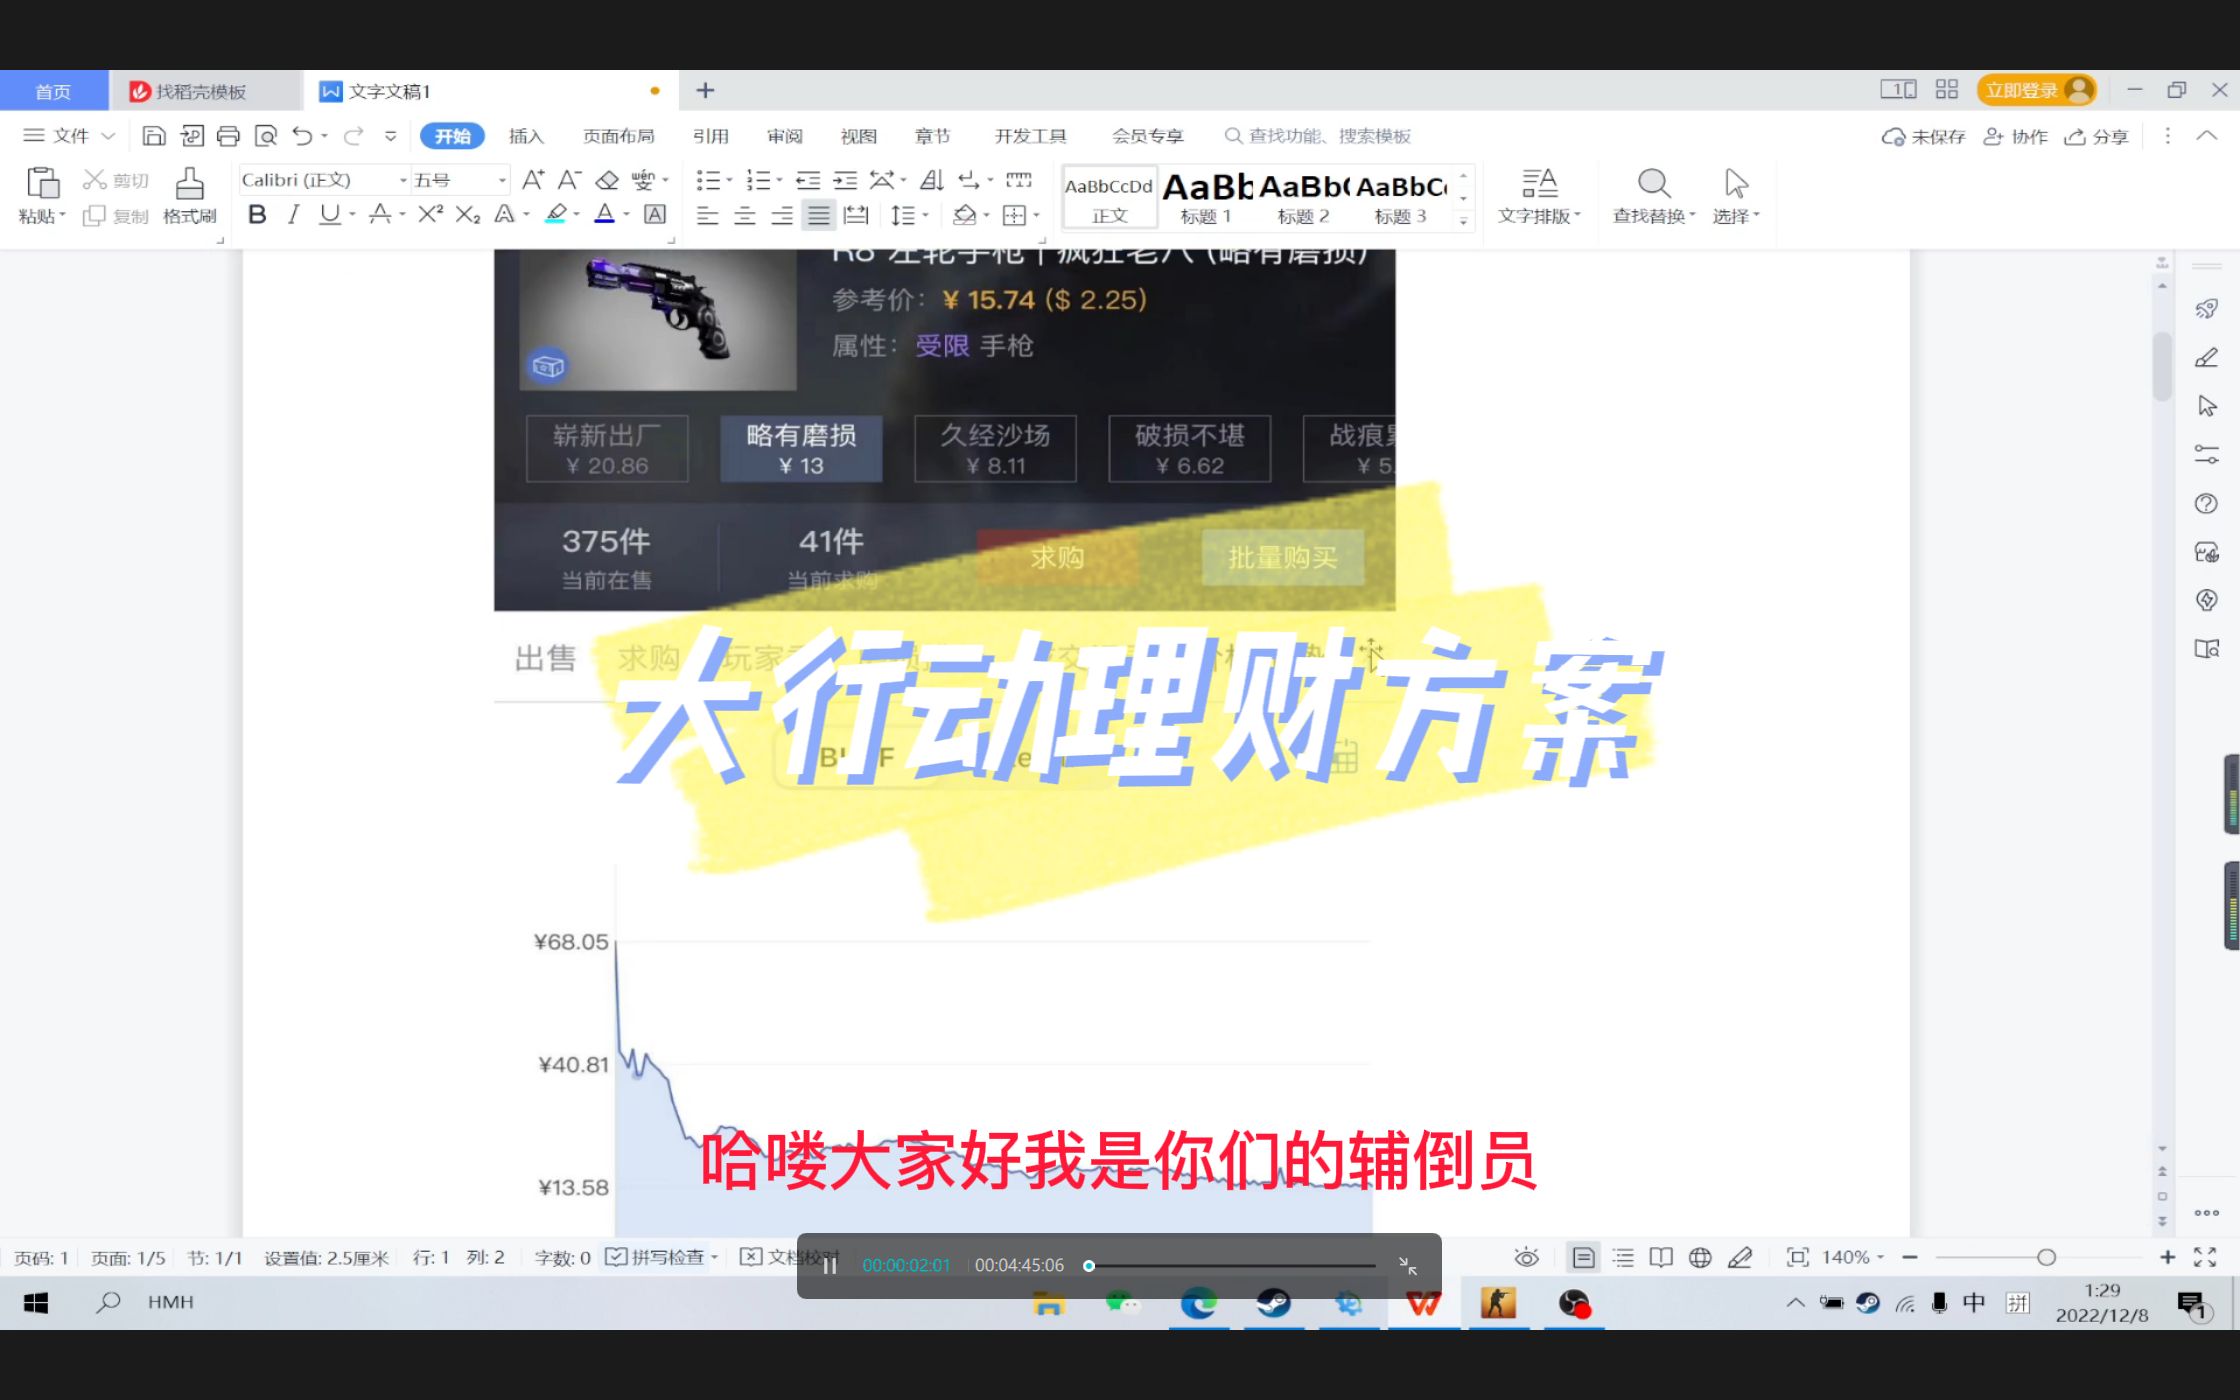Add a new tab with plus button
The image size is (2240, 1400).
click(705, 90)
